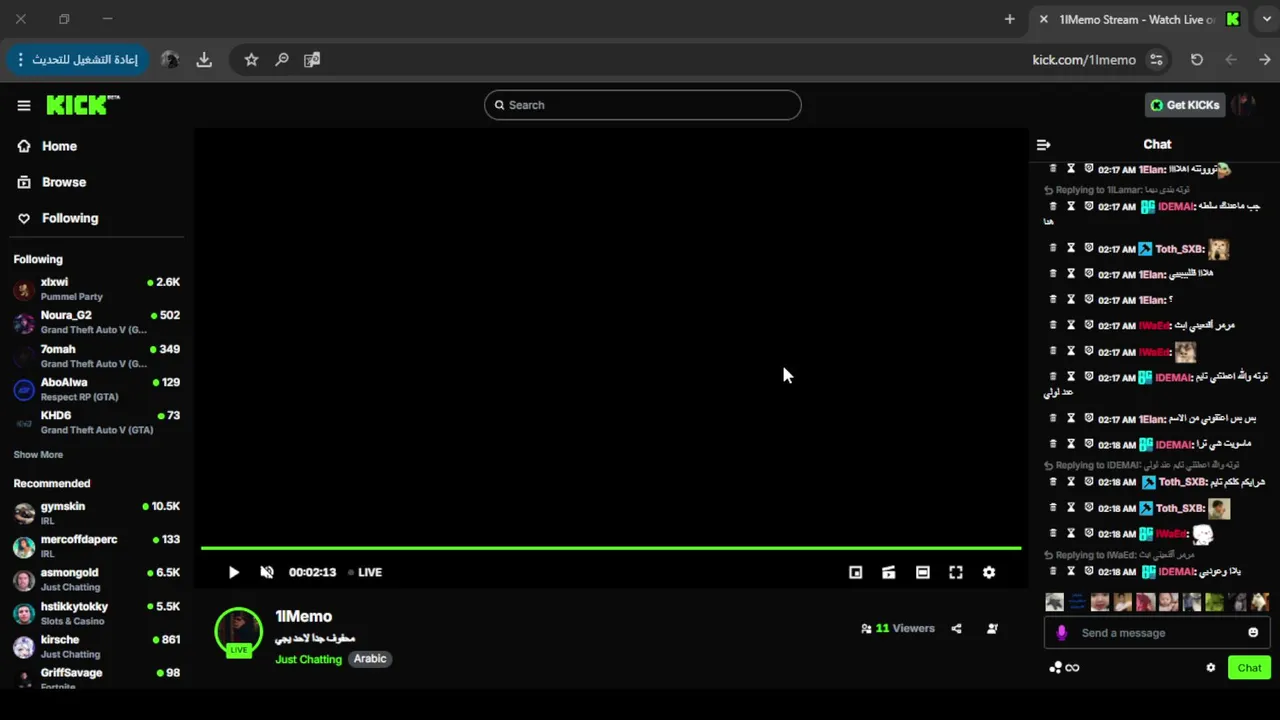The width and height of the screenshot is (1280, 720).
Task: Go to Home in sidebar
Action: point(59,146)
